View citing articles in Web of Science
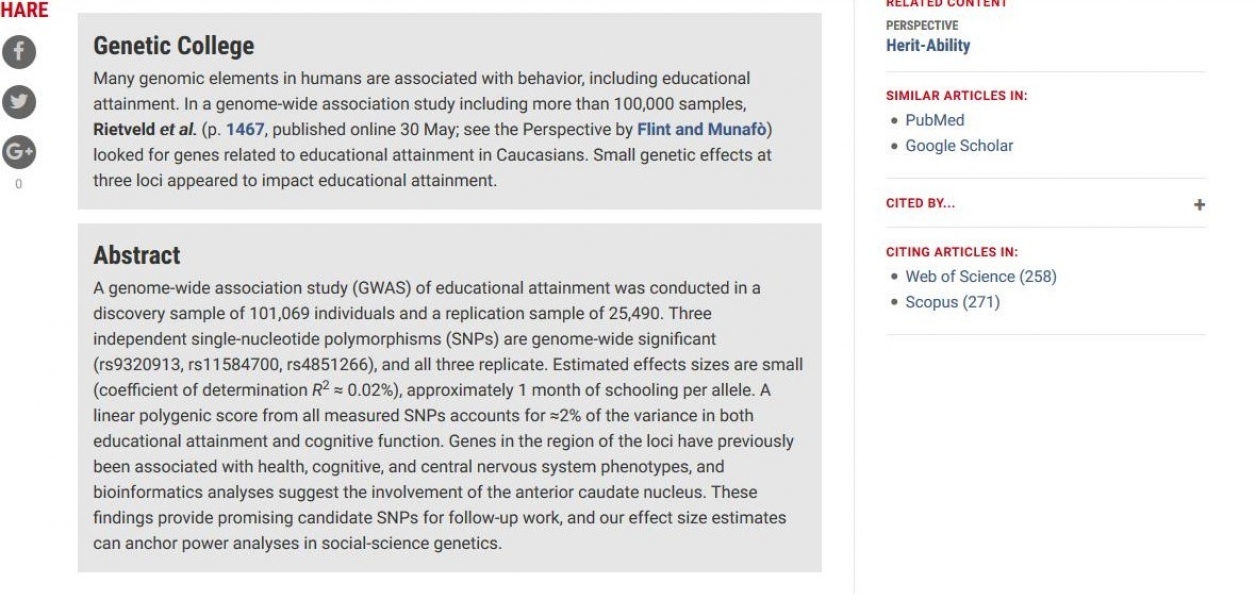This screenshot has width=1256, height=600. pos(980,277)
